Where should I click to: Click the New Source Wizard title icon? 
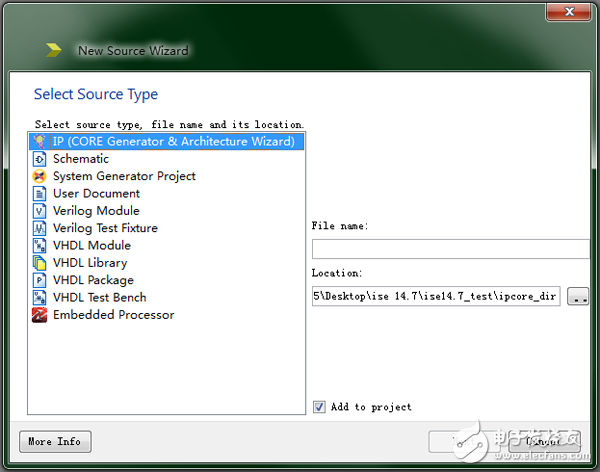53,50
